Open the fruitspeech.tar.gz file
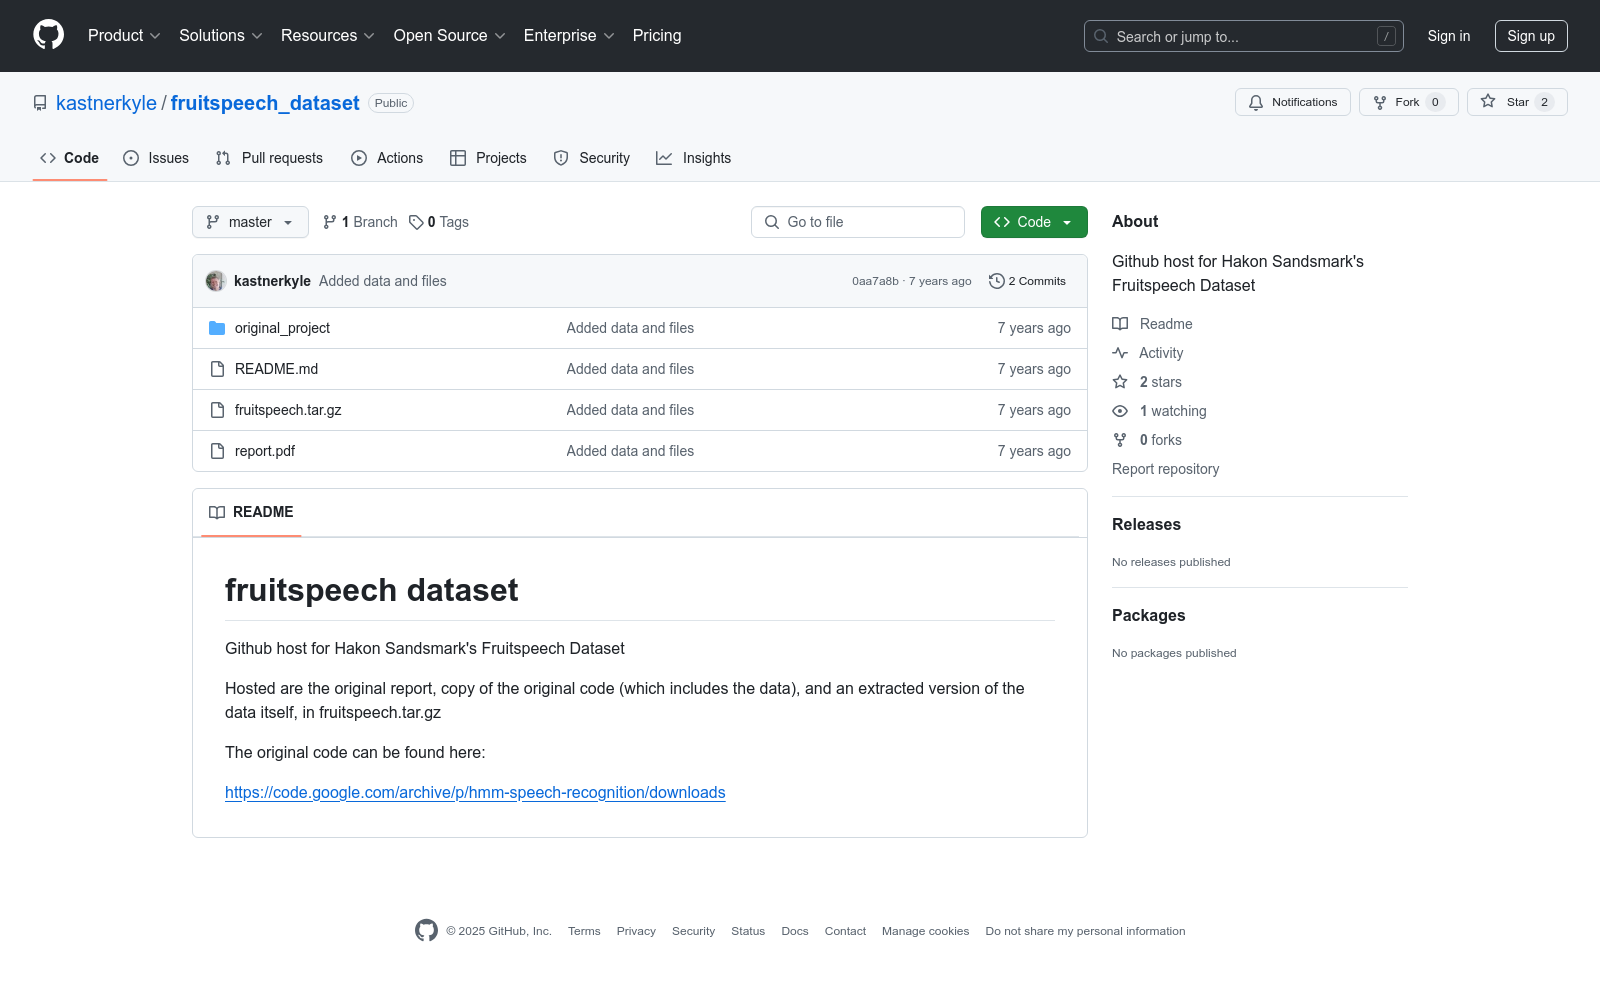This screenshot has height=1000, width=1600. coord(288,410)
